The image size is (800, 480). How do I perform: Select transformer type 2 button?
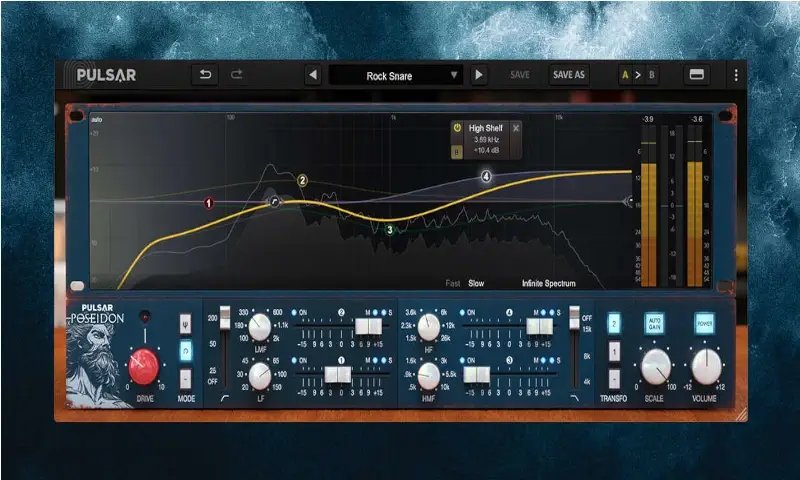pos(614,323)
